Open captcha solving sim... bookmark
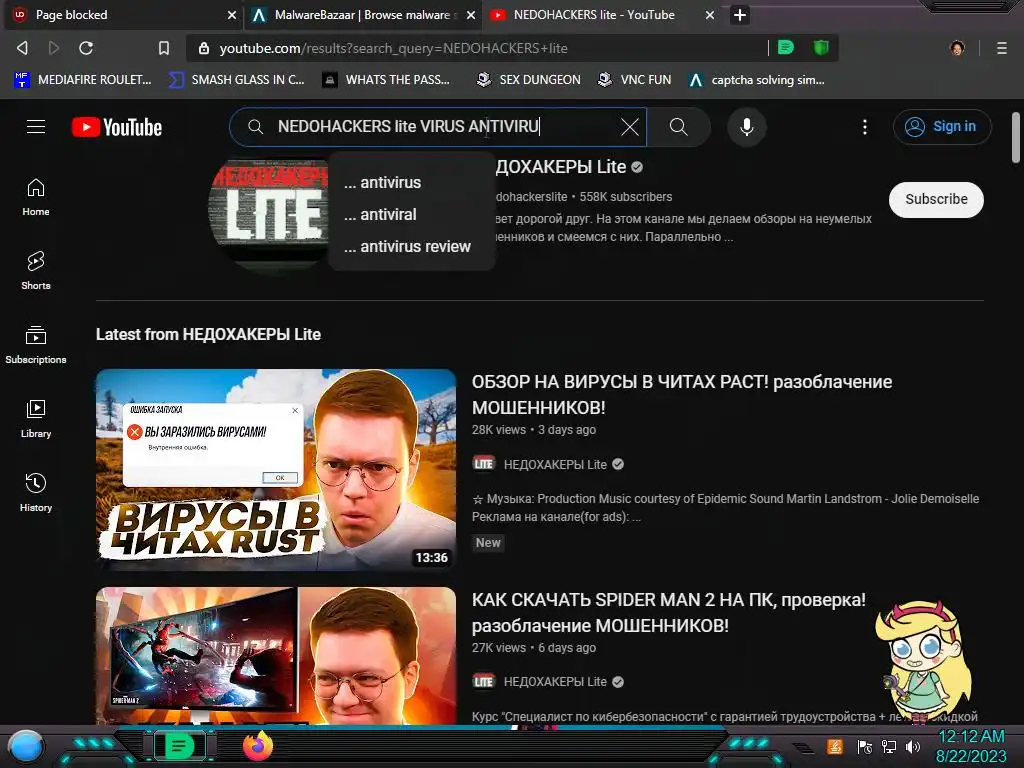 coord(757,80)
